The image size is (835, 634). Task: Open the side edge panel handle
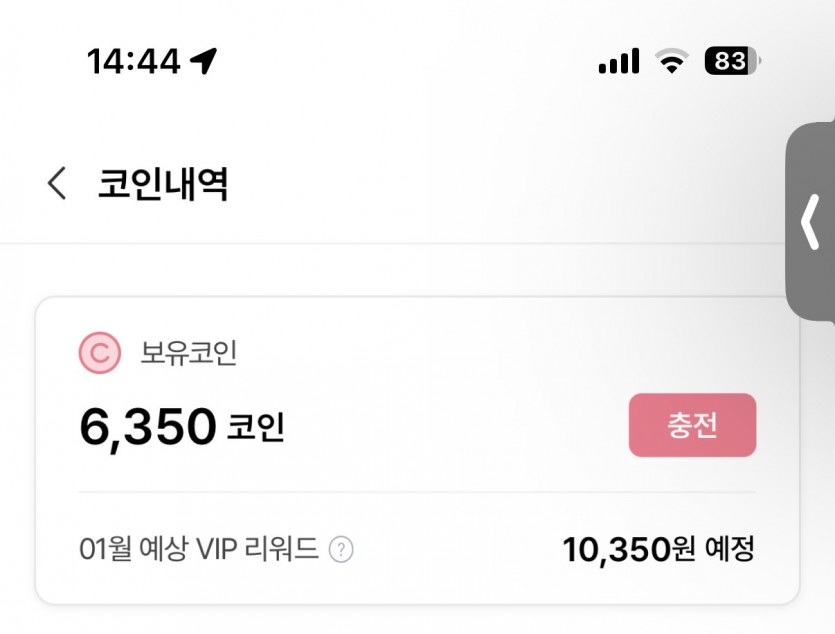point(811,222)
